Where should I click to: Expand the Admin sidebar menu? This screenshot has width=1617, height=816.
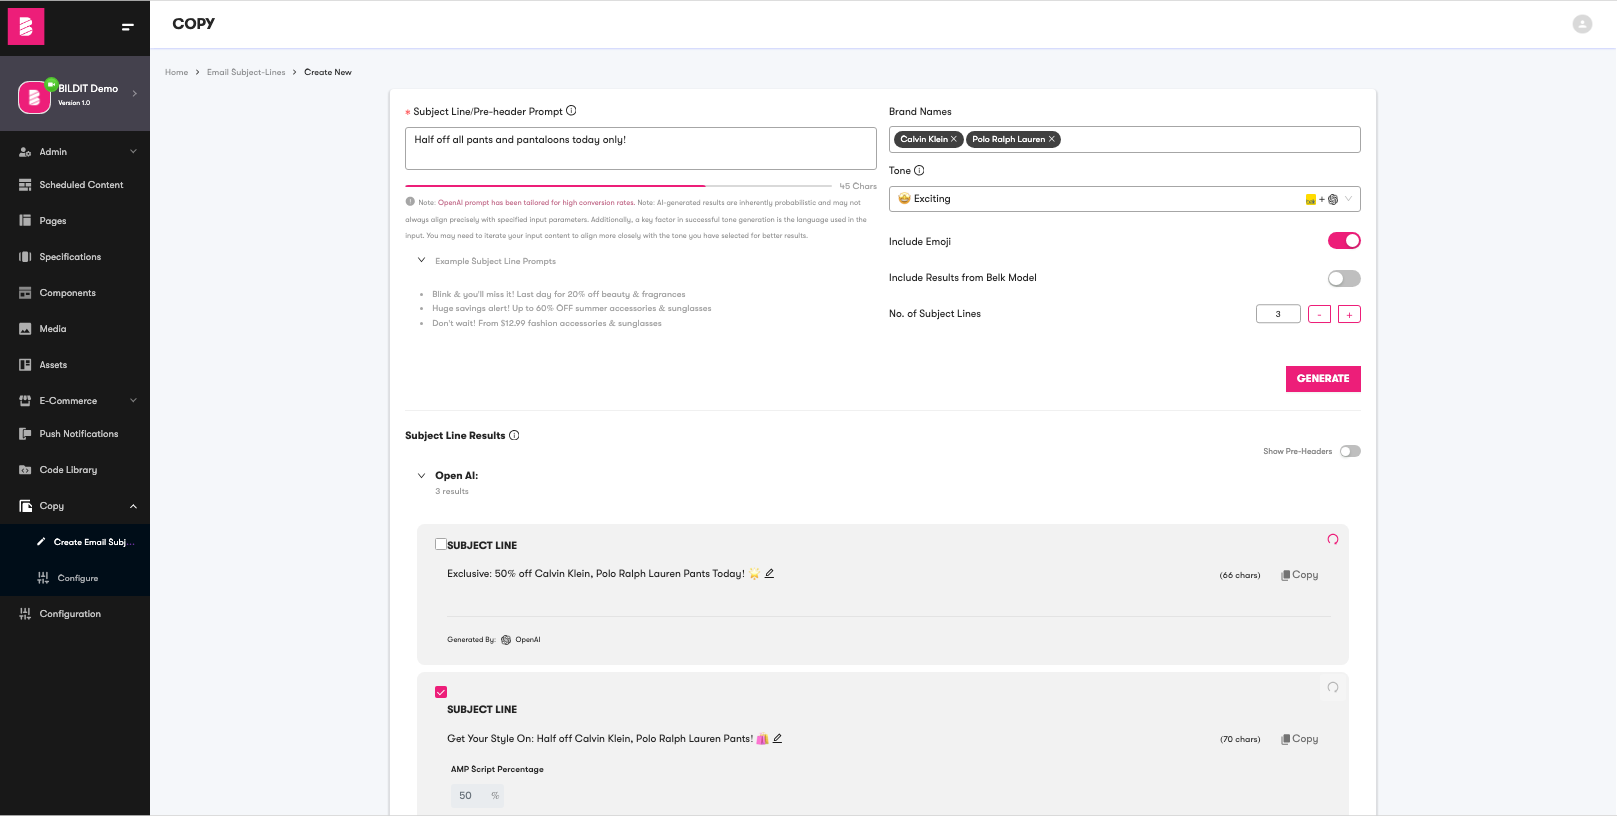point(75,152)
